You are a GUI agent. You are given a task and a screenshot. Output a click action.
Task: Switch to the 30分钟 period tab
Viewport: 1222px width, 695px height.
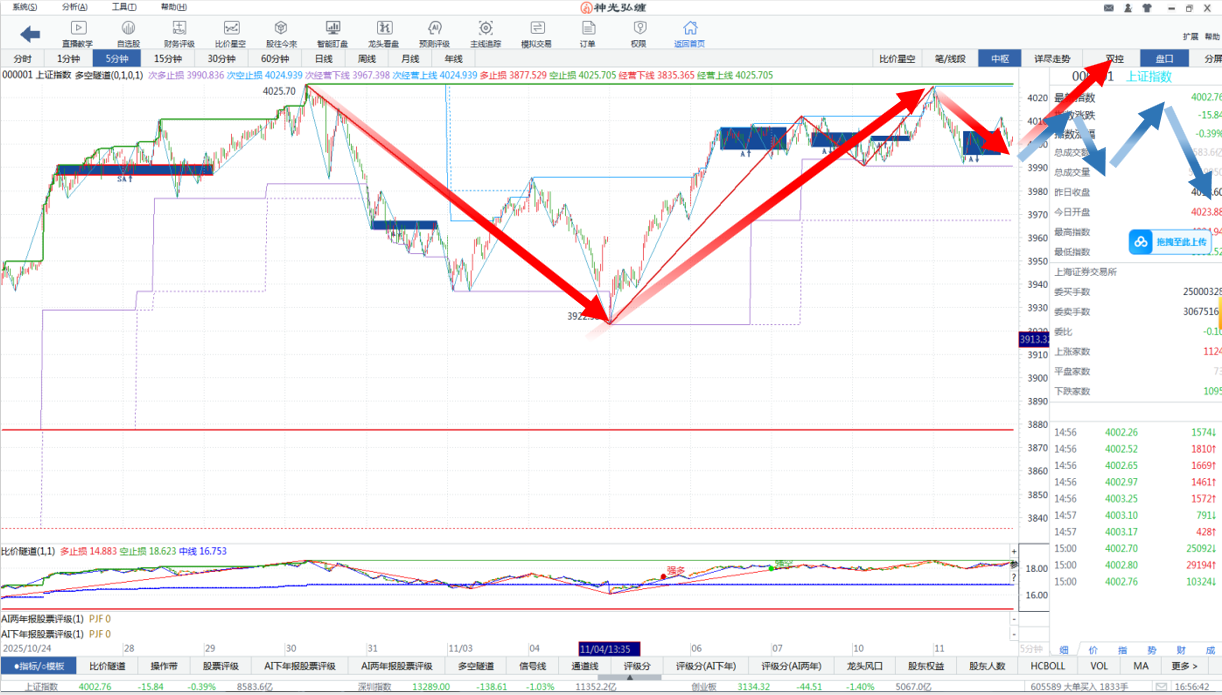pyautogui.click(x=221, y=59)
